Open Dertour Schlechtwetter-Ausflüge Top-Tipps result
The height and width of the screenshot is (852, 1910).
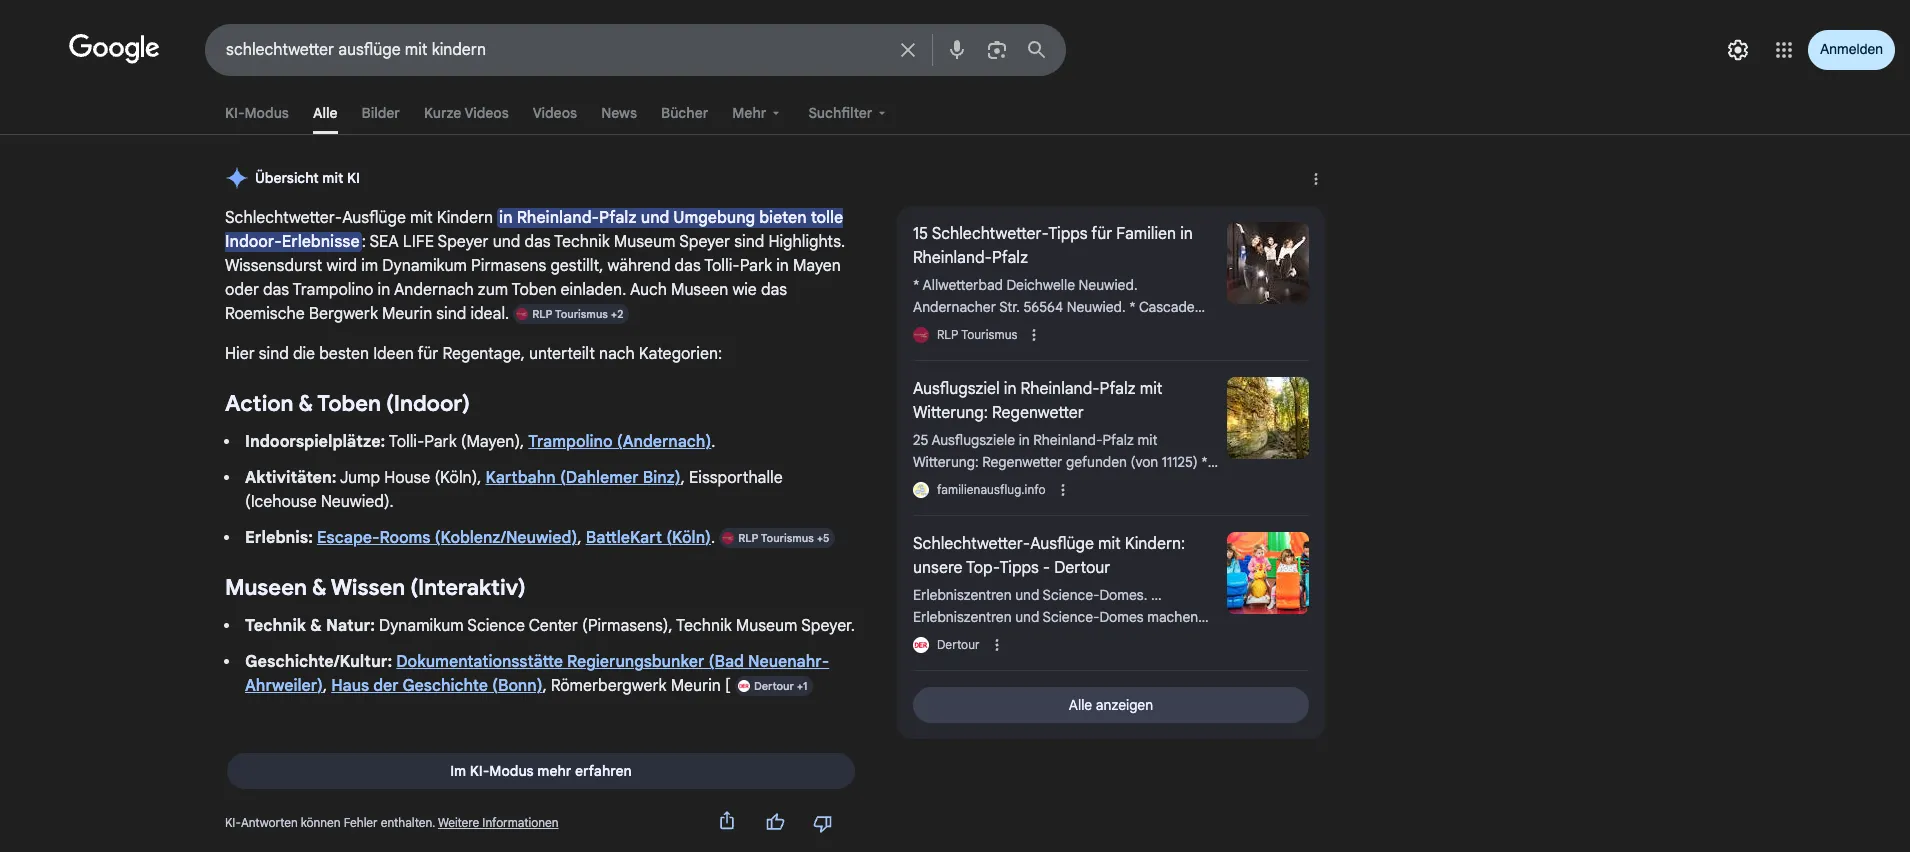point(1048,555)
